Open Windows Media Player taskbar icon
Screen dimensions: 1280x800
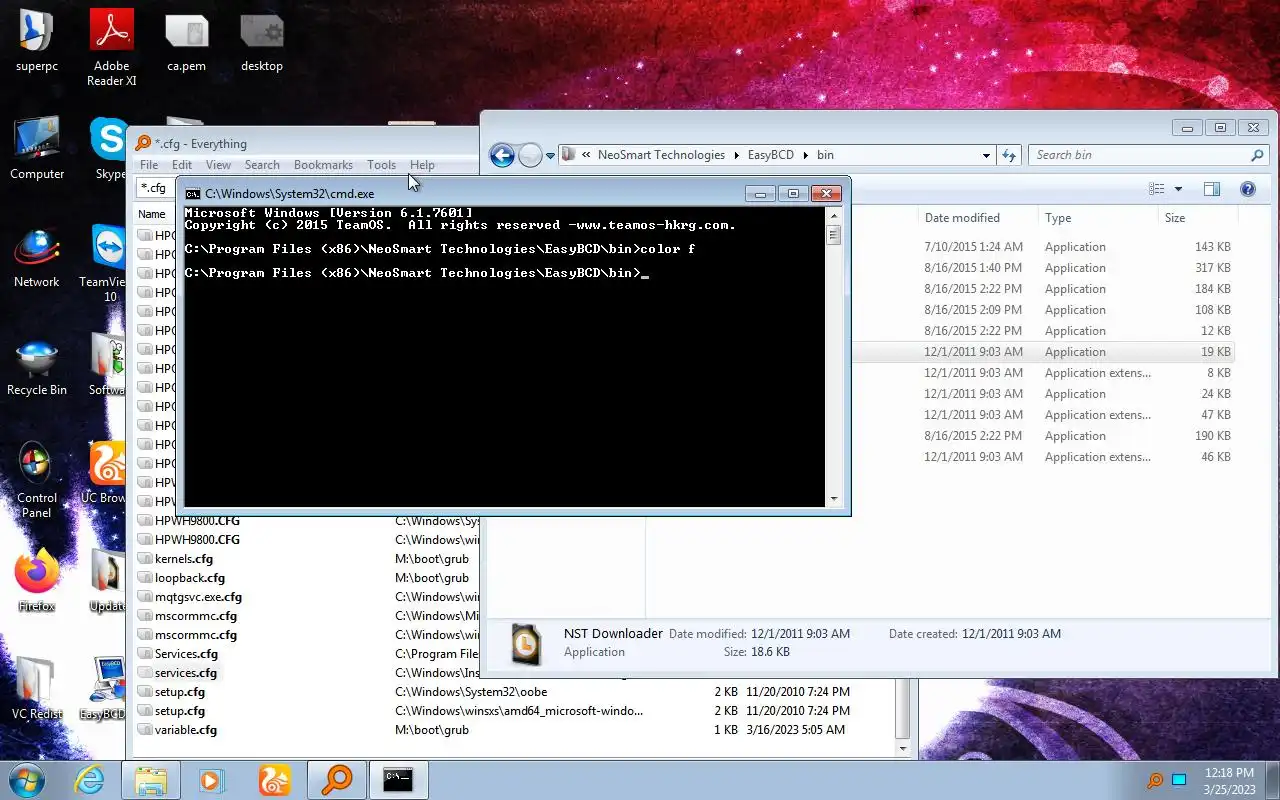pos(212,780)
